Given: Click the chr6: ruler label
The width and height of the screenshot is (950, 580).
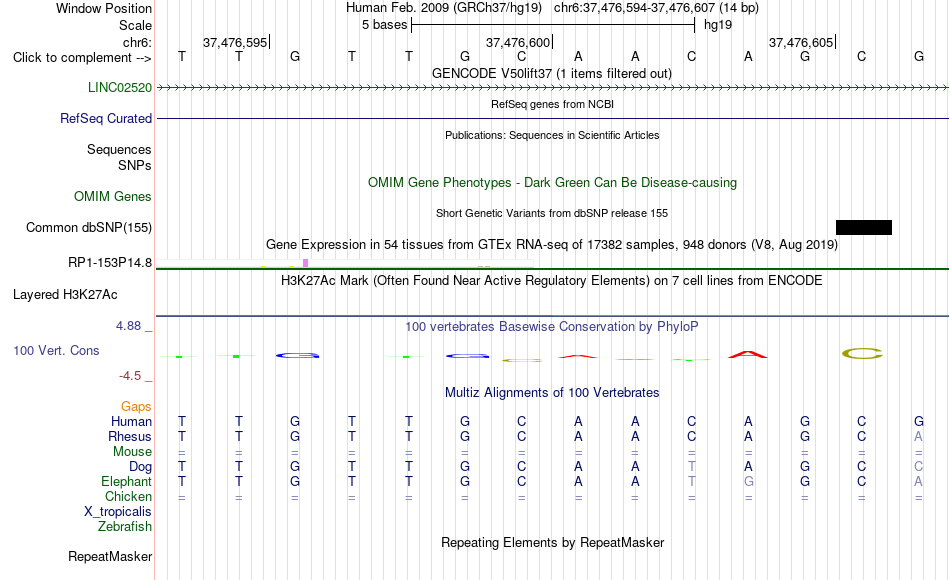Looking at the screenshot, I should tap(137, 42).
